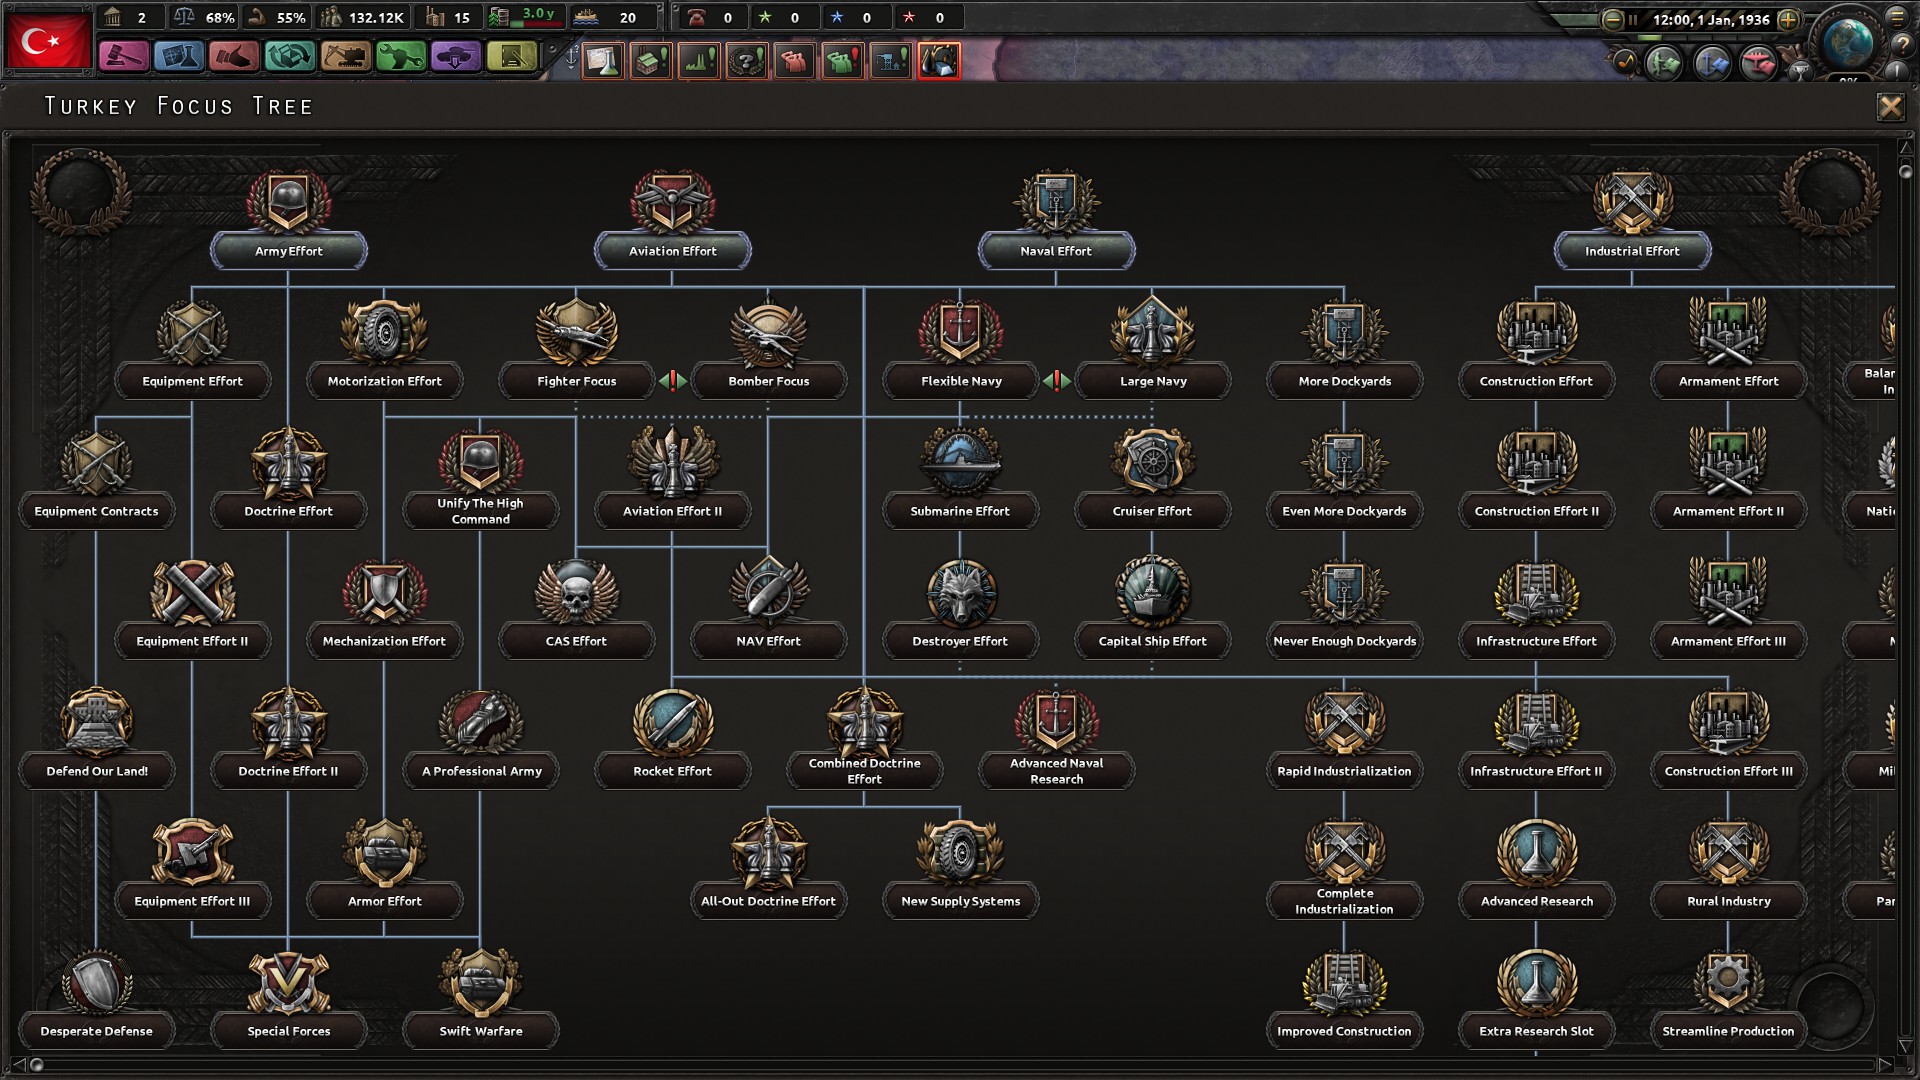Click the vertical scrollbar handle of the focus tree
Image resolution: width=1920 pixels, height=1080 pixels.
click(x=1905, y=172)
